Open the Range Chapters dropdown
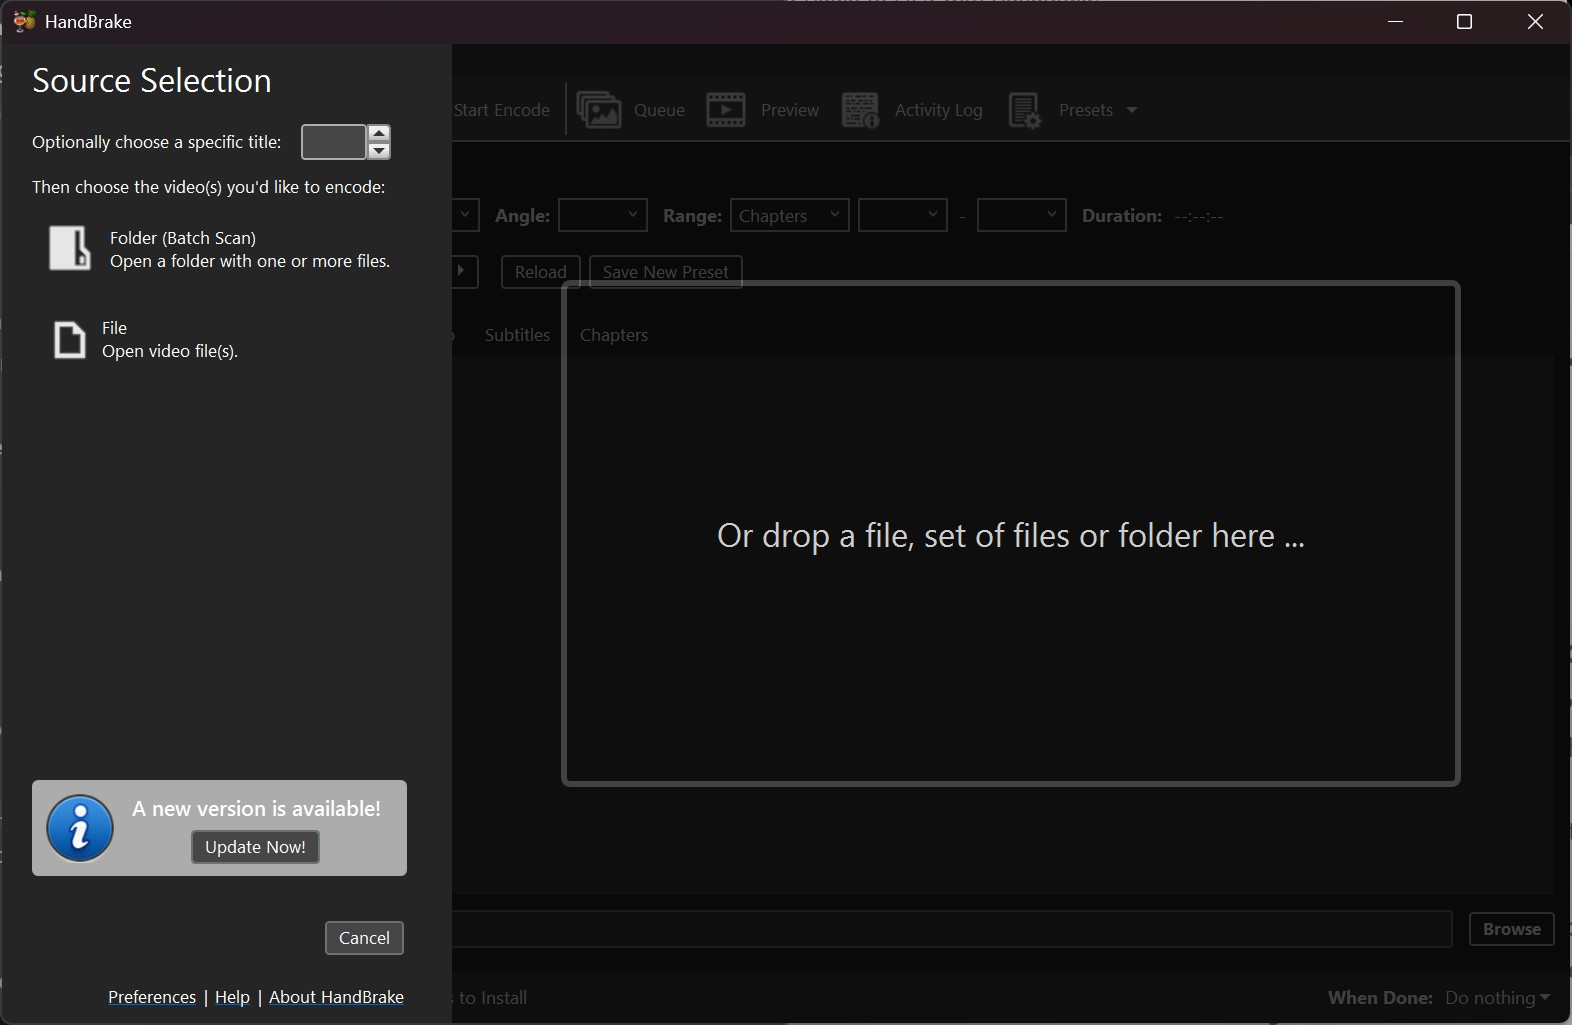1572x1025 pixels. (x=789, y=215)
